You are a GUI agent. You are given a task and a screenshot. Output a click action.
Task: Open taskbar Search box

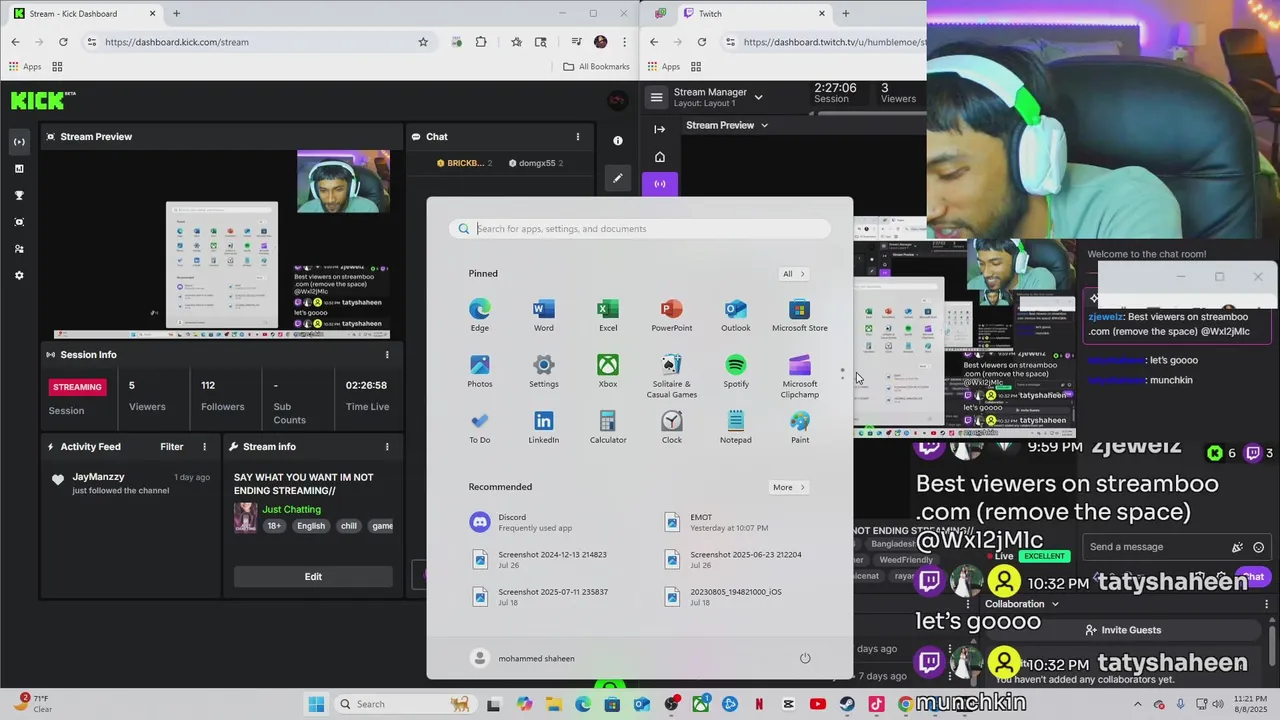403,704
